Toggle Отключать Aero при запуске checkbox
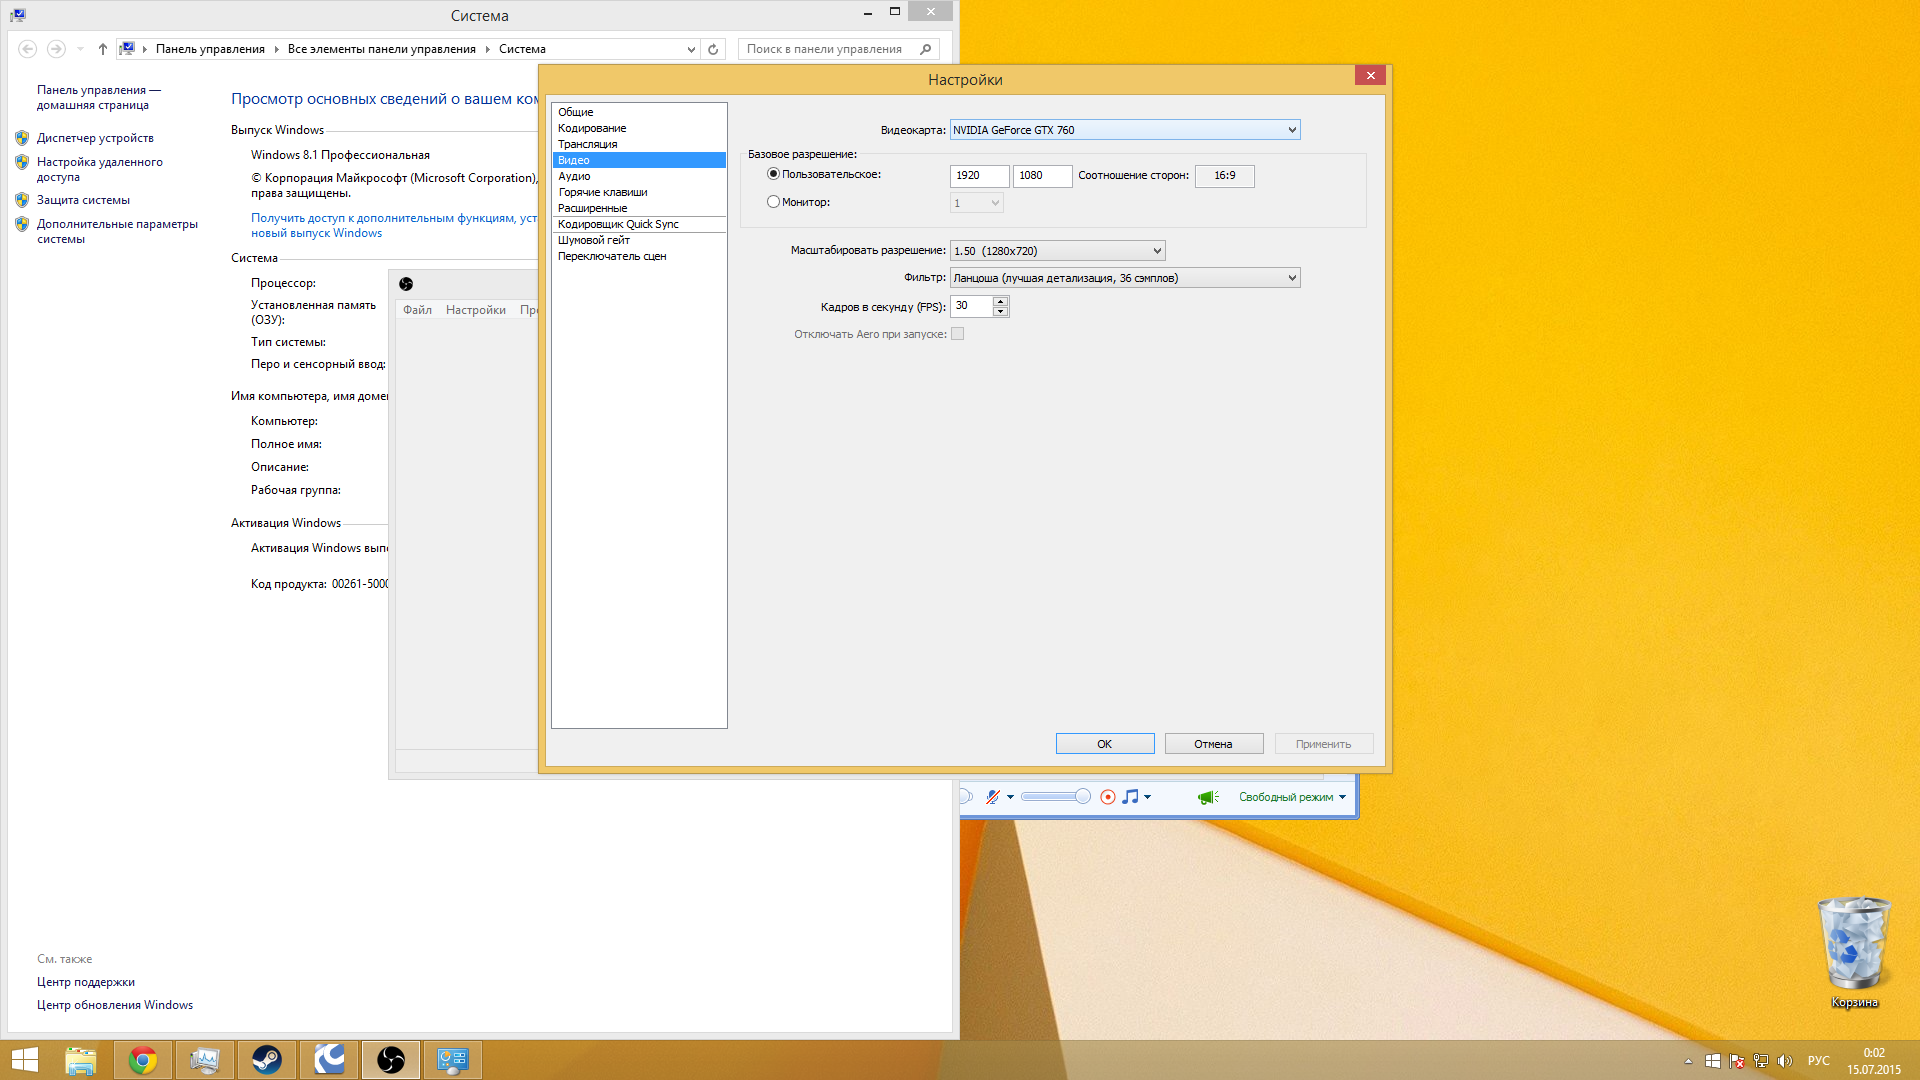Viewport: 1920px width, 1080px height. click(957, 334)
